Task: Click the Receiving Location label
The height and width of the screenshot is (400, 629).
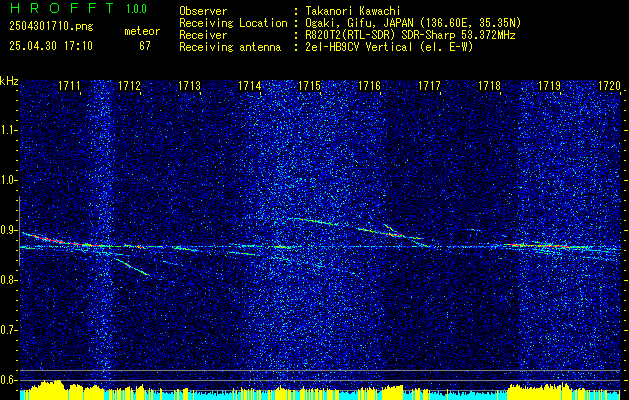Action: pyautogui.click(x=233, y=23)
